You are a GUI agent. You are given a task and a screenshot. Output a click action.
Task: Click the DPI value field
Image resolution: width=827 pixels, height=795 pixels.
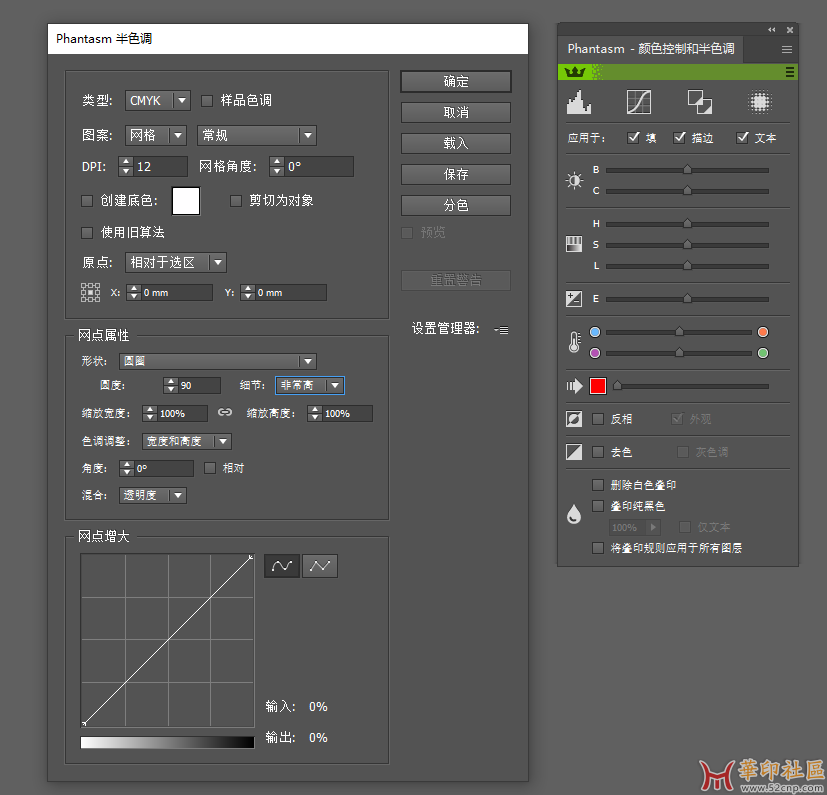[x=160, y=167]
